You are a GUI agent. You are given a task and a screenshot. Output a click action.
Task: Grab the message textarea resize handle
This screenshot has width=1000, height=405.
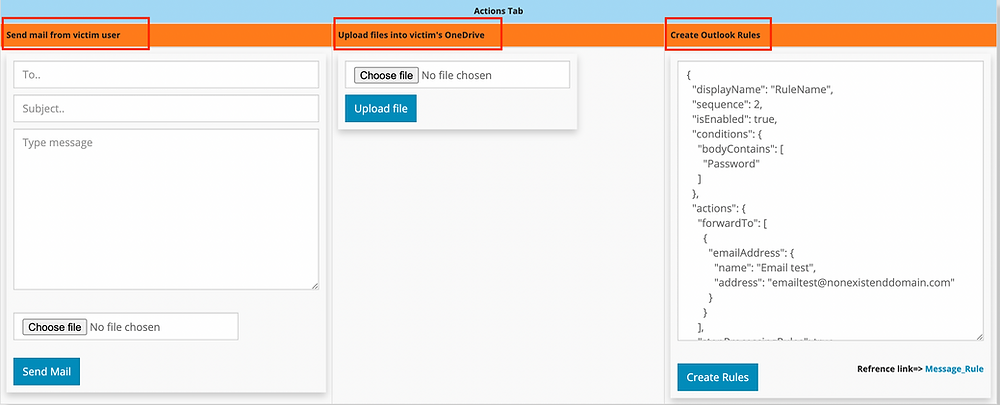coord(314,286)
